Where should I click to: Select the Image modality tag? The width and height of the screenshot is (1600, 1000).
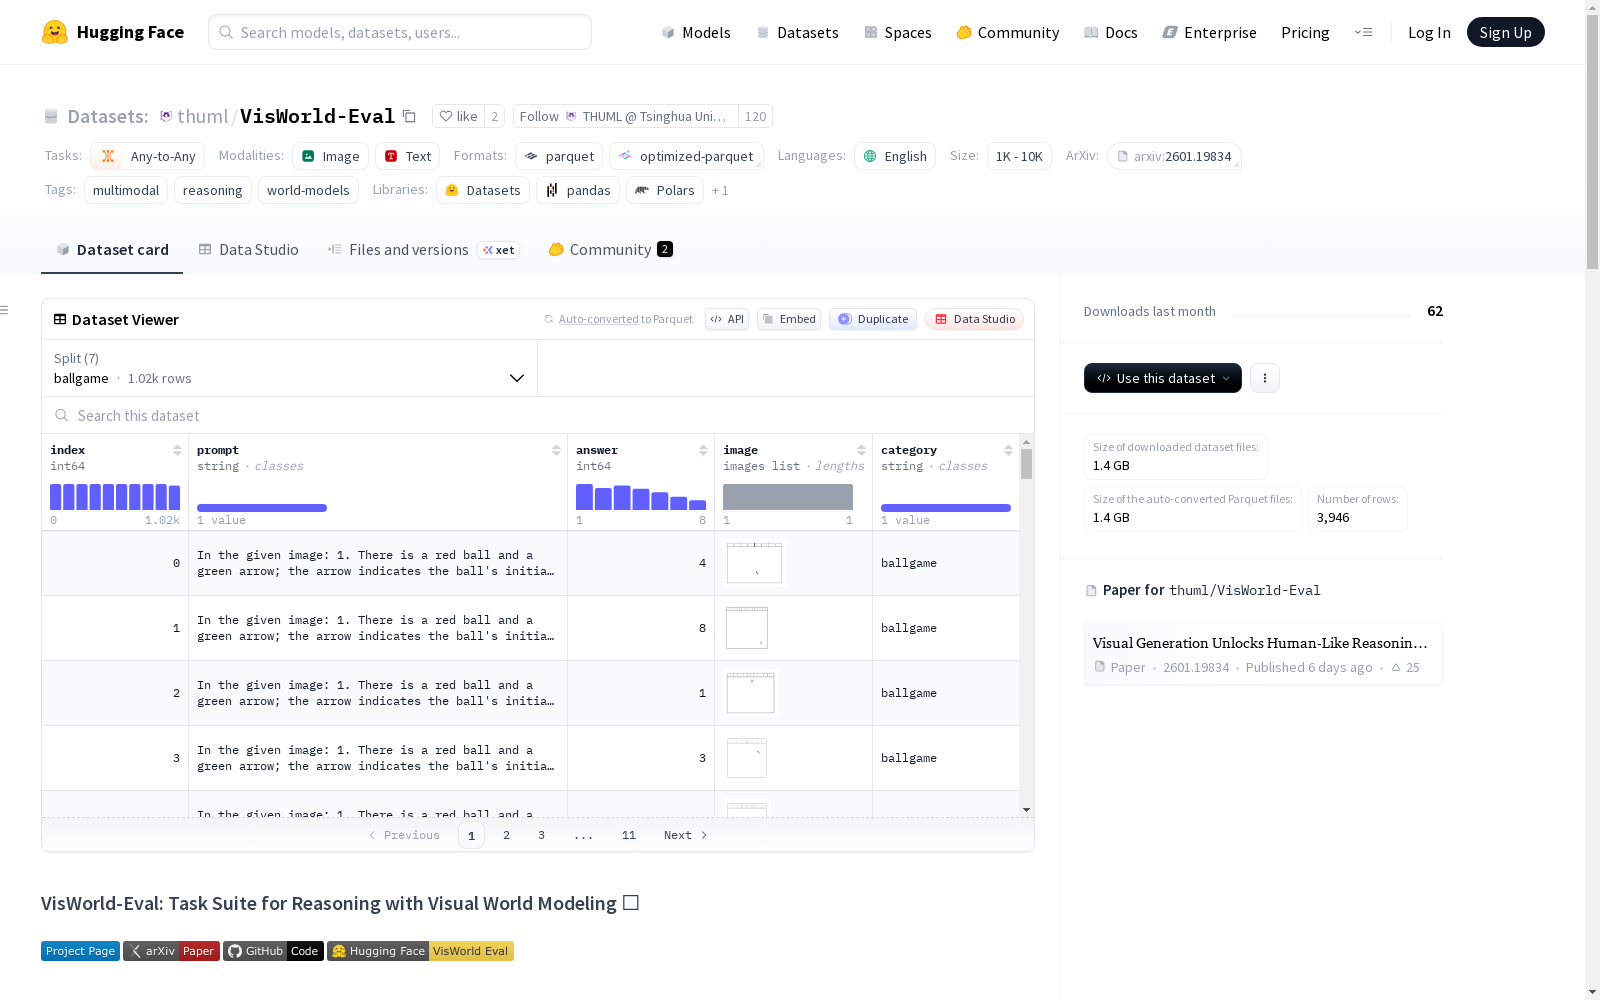331,156
